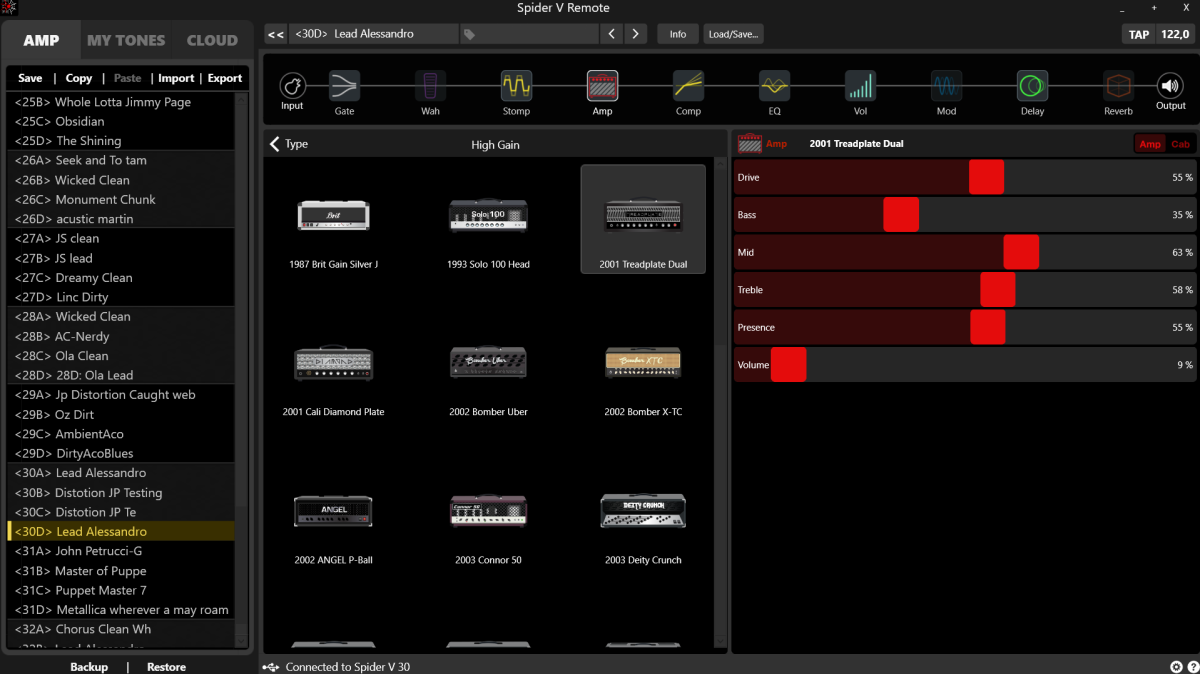Open the Wah pedal block

430,86
